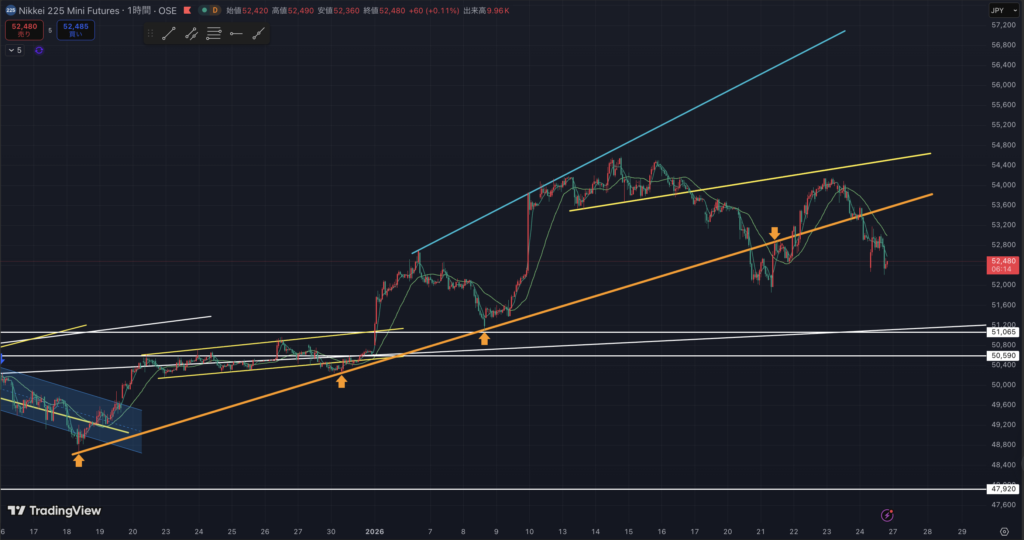Click the last line tool in floating toolbar
This screenshot has width=1024, height=540.
pyautogui.click(x=258, y=33)
